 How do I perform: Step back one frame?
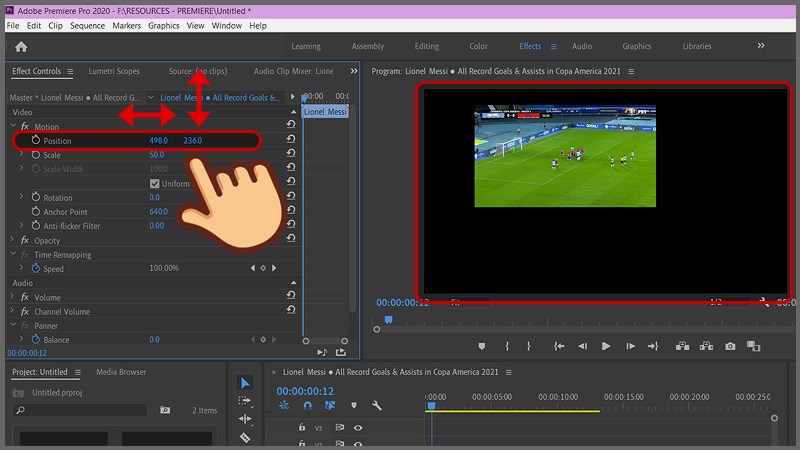pos(582,346)
